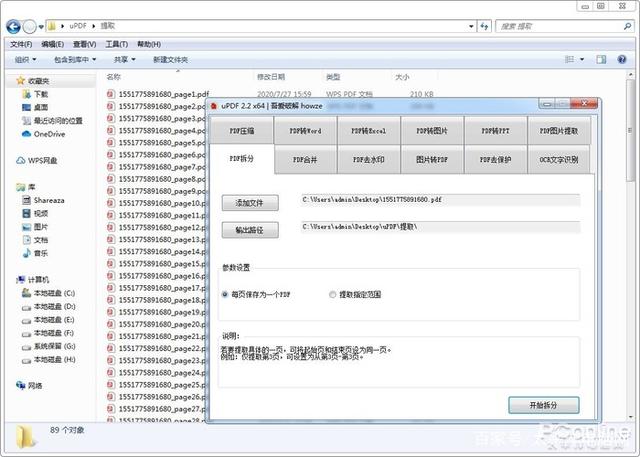Image resolution: width=640 pixels, height=457 pixels.
Task: Click 开始拆分 button
Action: (544, 405)
